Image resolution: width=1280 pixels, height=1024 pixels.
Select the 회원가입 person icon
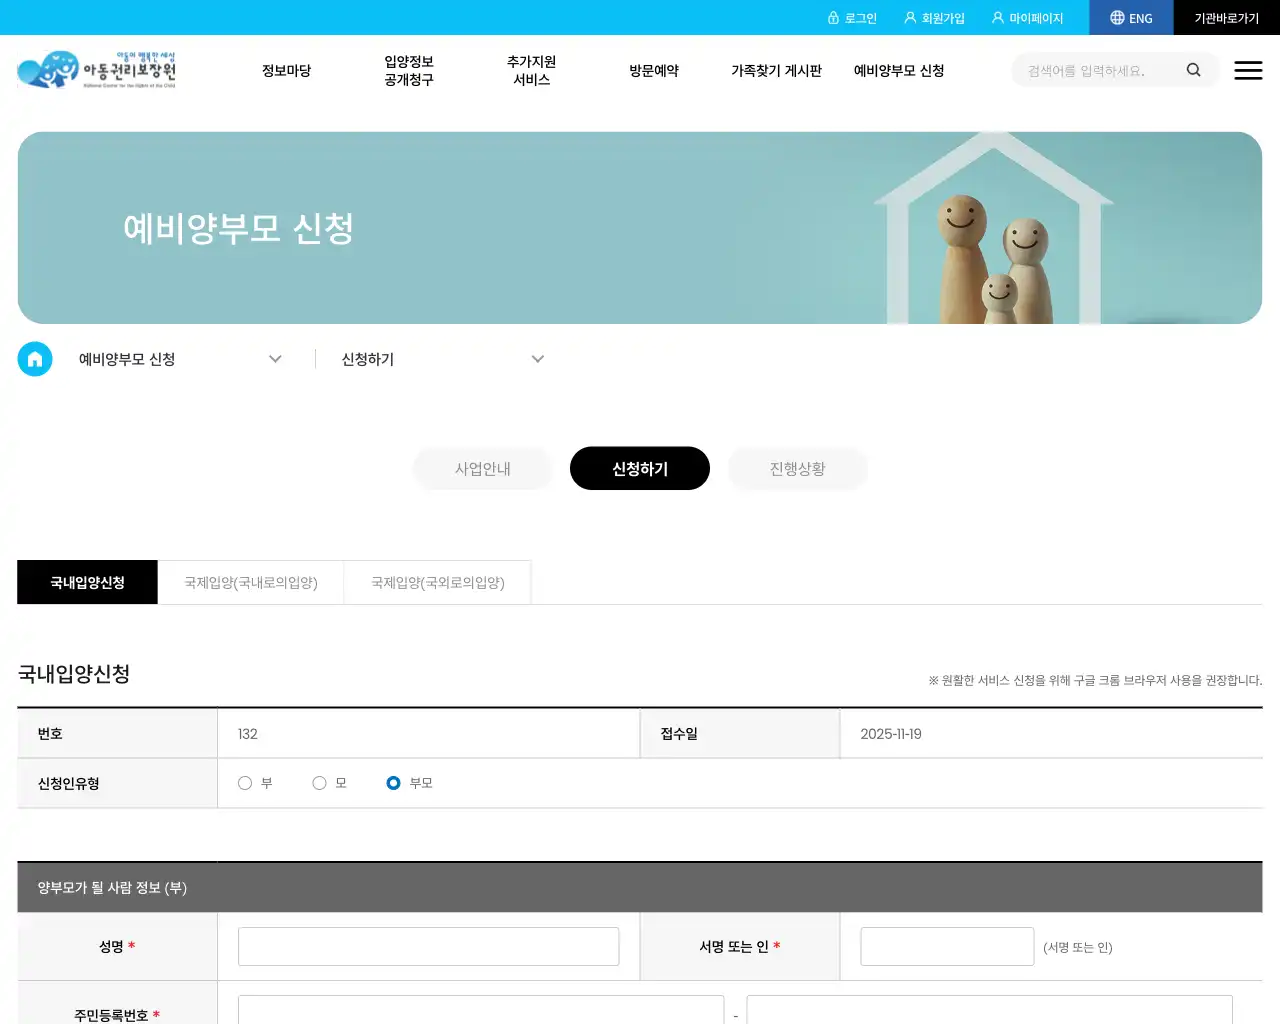coord(908,17)
